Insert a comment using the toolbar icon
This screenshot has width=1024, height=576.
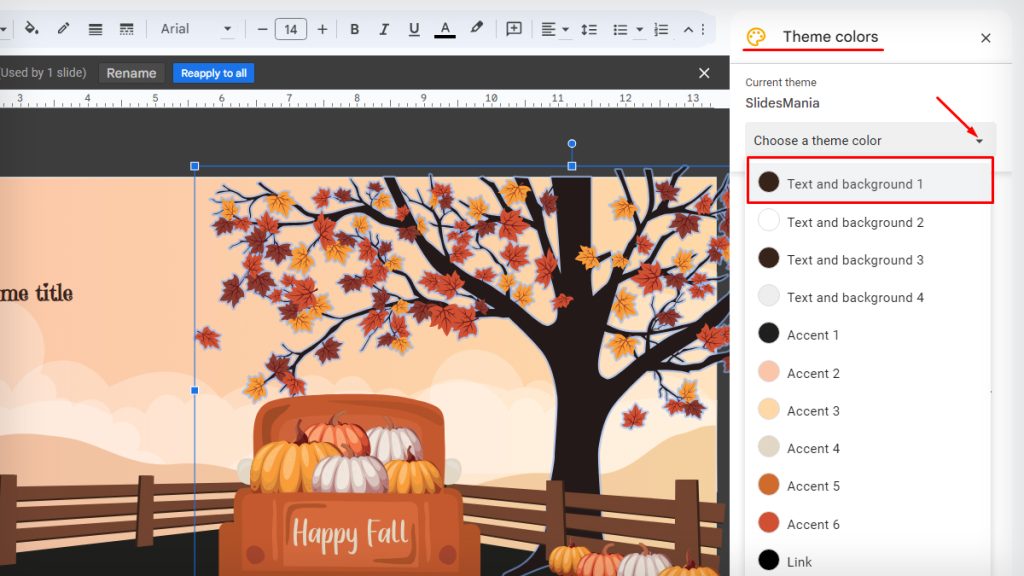point(513,29)
